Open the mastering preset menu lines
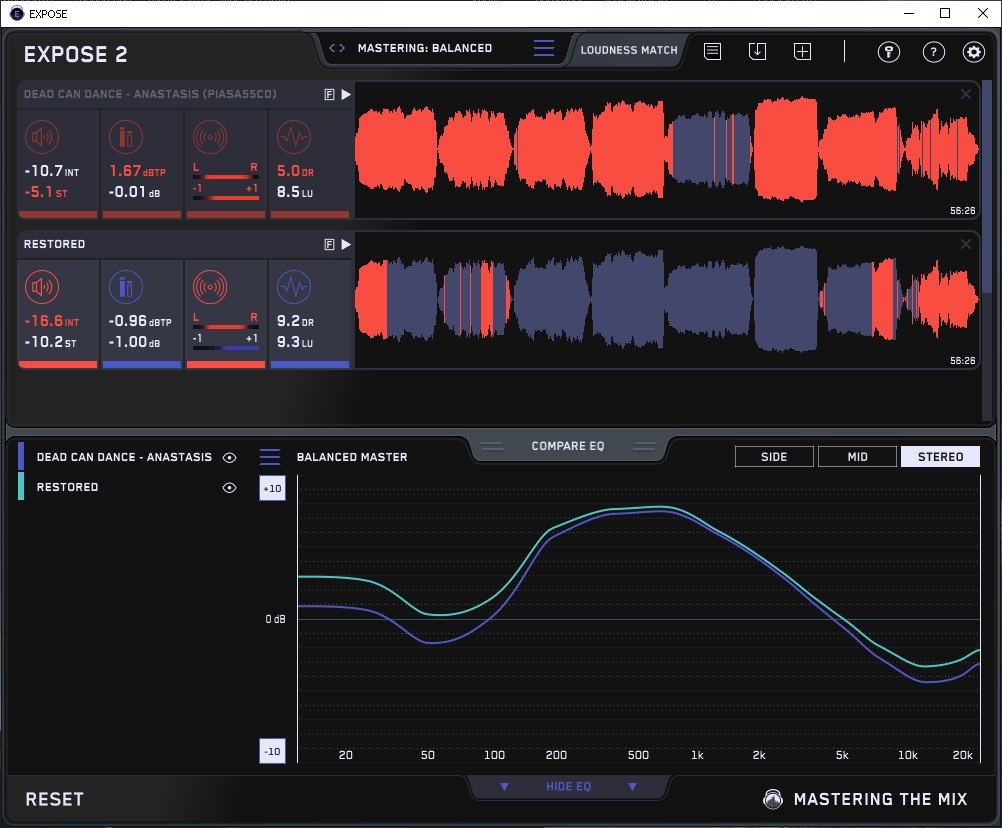Screen dimensions: 1002x828 [544, 48]
